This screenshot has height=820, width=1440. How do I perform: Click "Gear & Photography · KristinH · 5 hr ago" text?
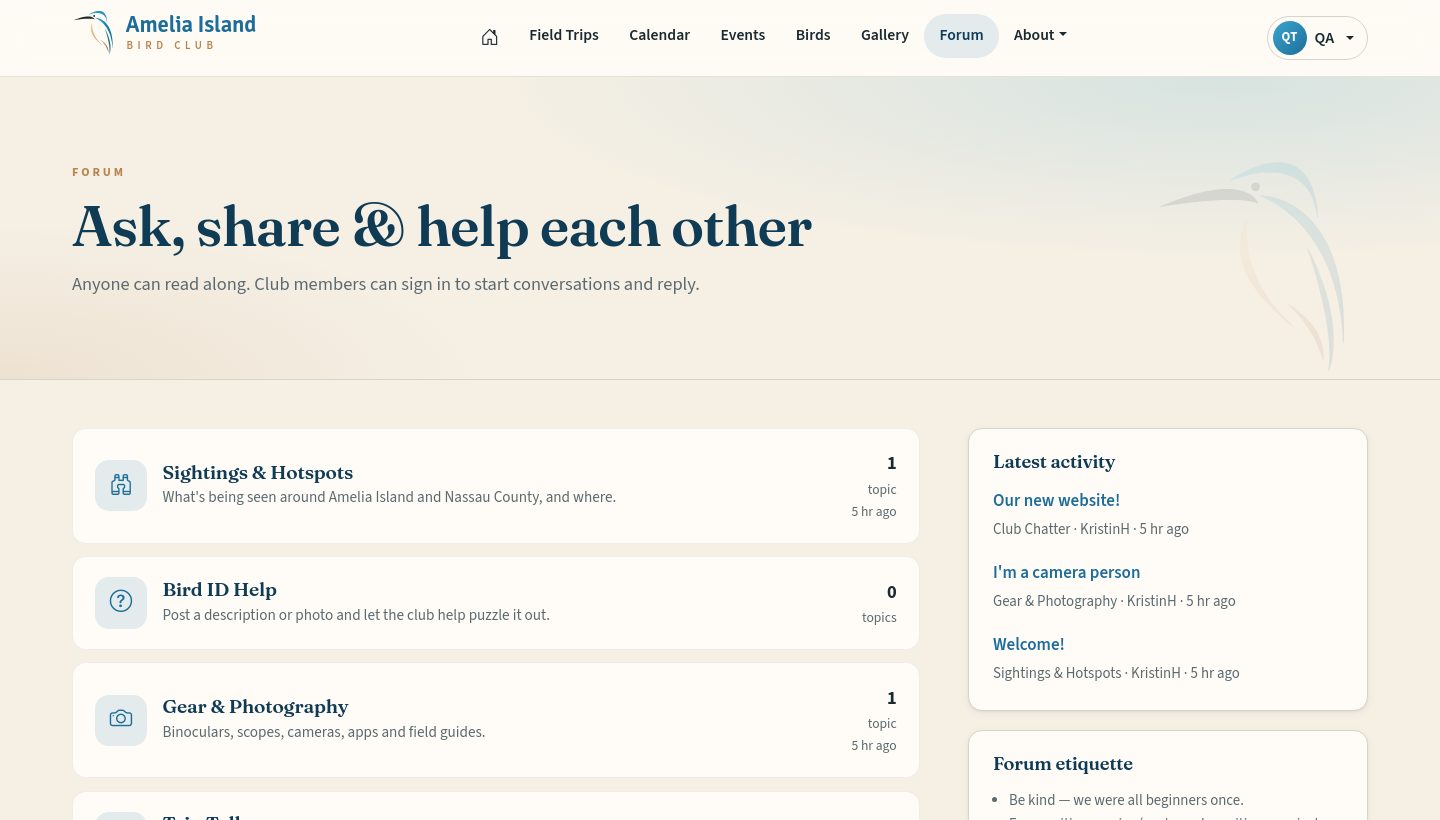tap(1114, 601)
